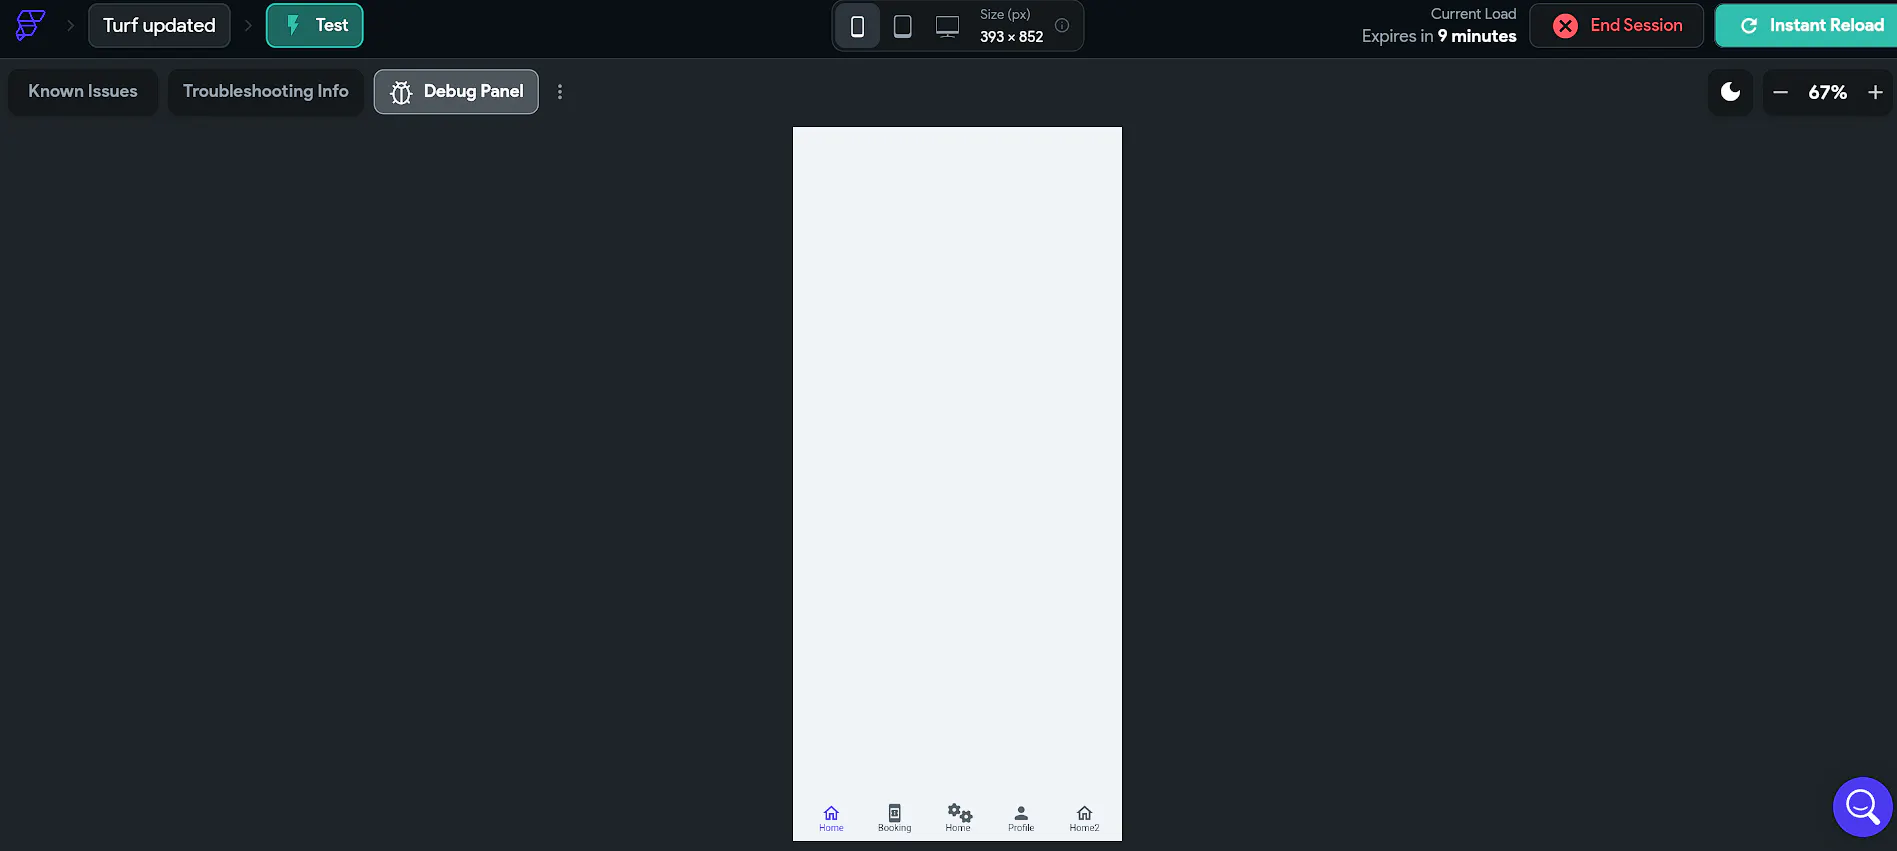Open the Home tab in app preview
1897x851 pixels.
point(831,818)
